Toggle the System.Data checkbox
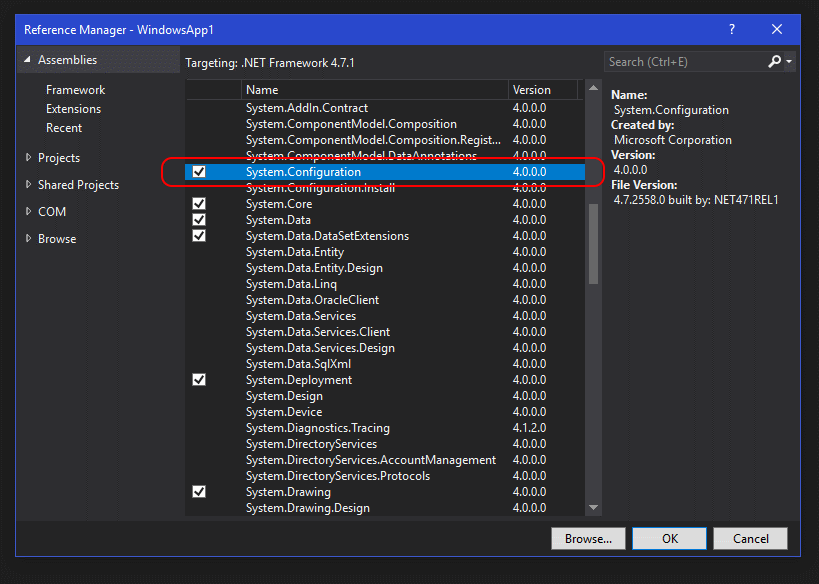819x584 pixels. (x=199, y=220)
